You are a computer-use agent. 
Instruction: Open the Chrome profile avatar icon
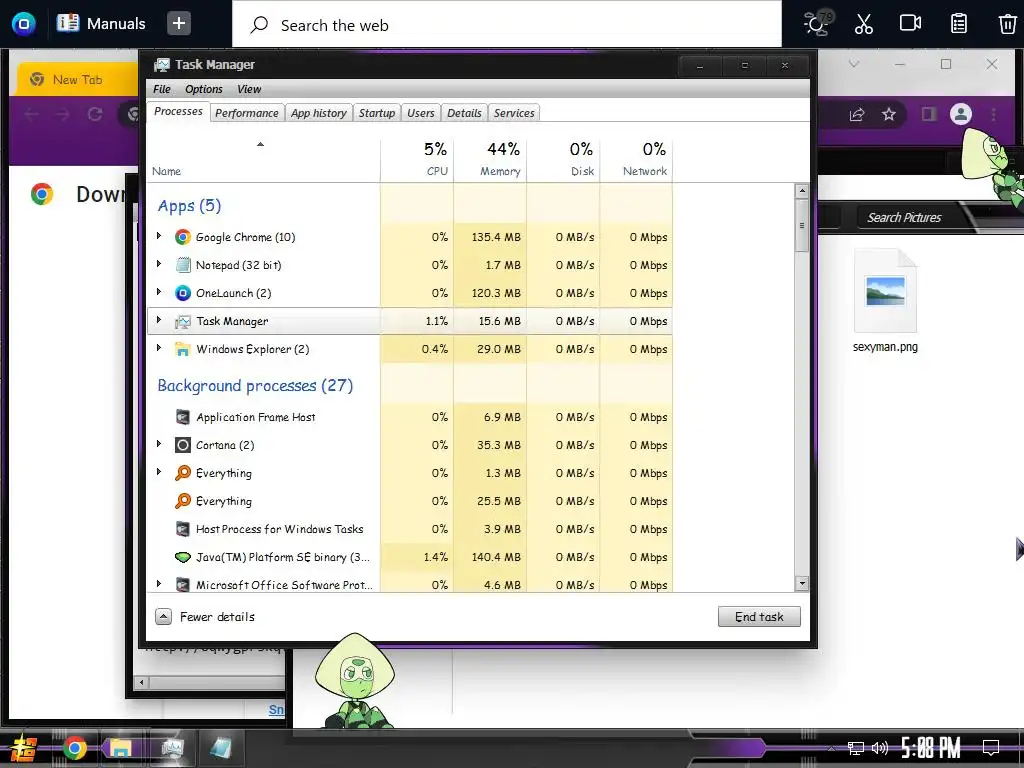961,114
